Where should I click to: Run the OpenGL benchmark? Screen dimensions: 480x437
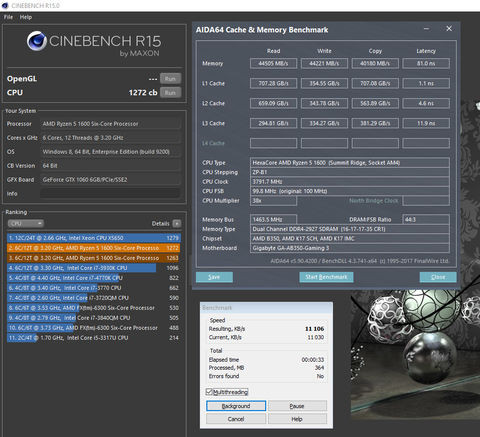coord(170,79)
